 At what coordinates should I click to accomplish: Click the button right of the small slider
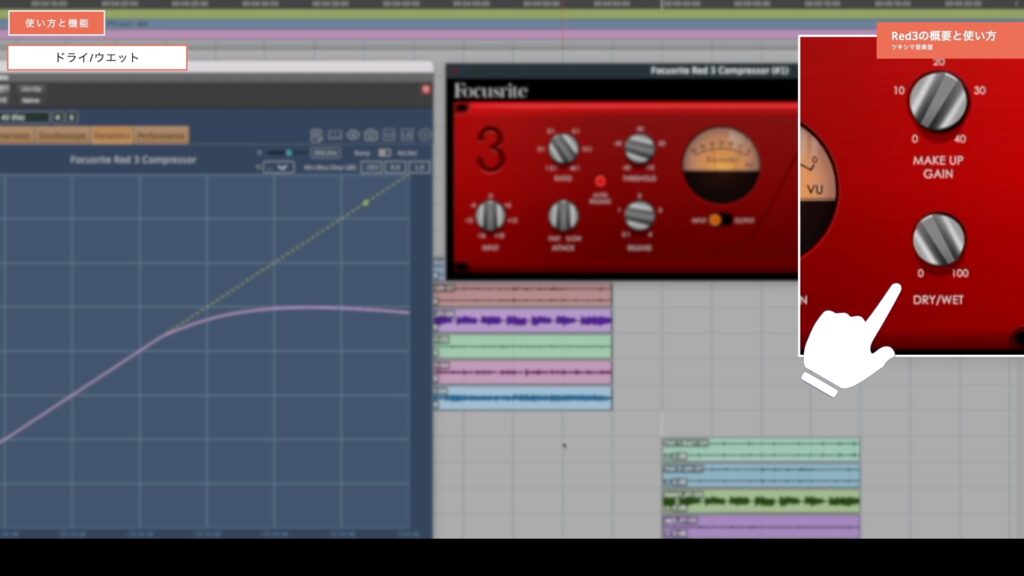[x=325, y=153]
